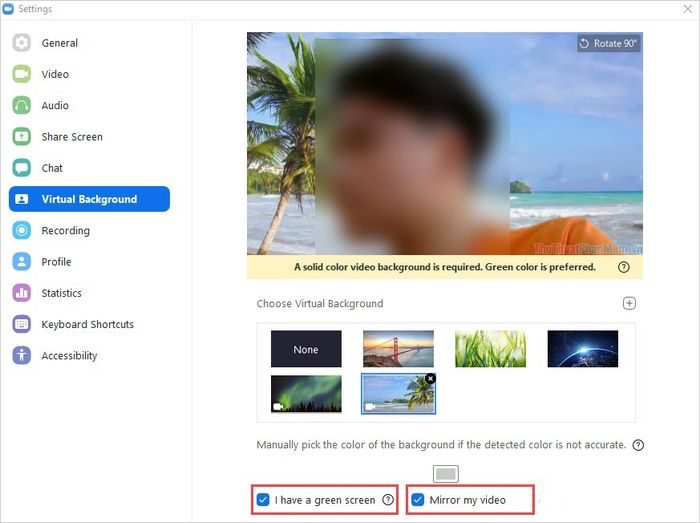
Task: Select Golden Gate Bridge background
Action: pyautogui.click(x=398, y=349)
